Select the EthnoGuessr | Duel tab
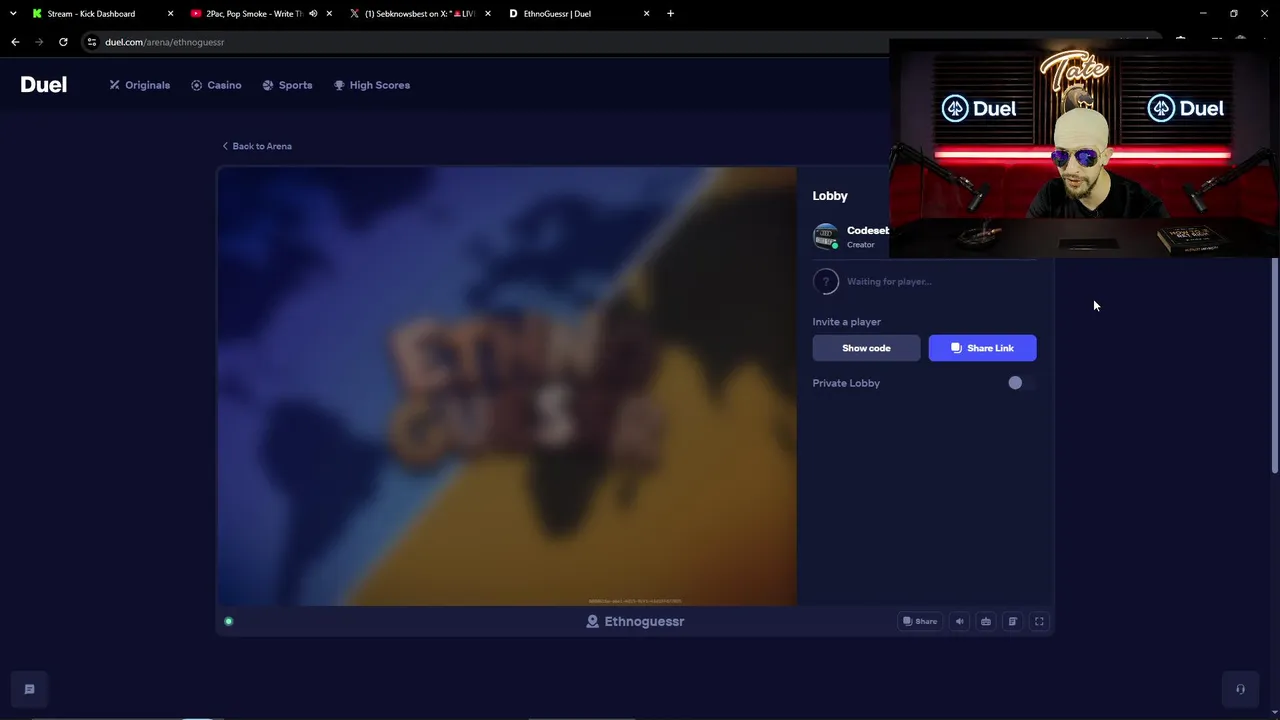The height and width of the screenshot is (720, 1280). pyautogui.click(x=579, y=14)
